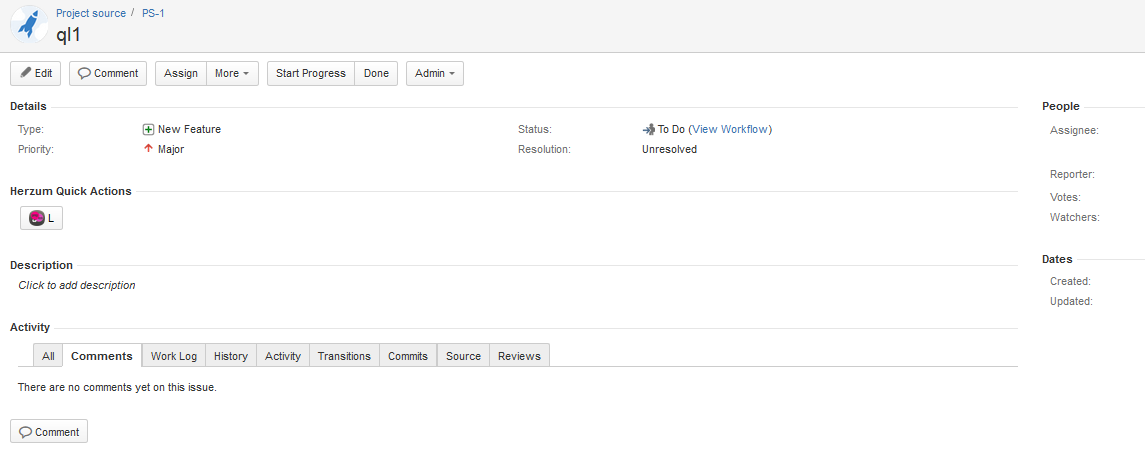Mark issue as Done

pyautogui.click(x=376, y=74)
